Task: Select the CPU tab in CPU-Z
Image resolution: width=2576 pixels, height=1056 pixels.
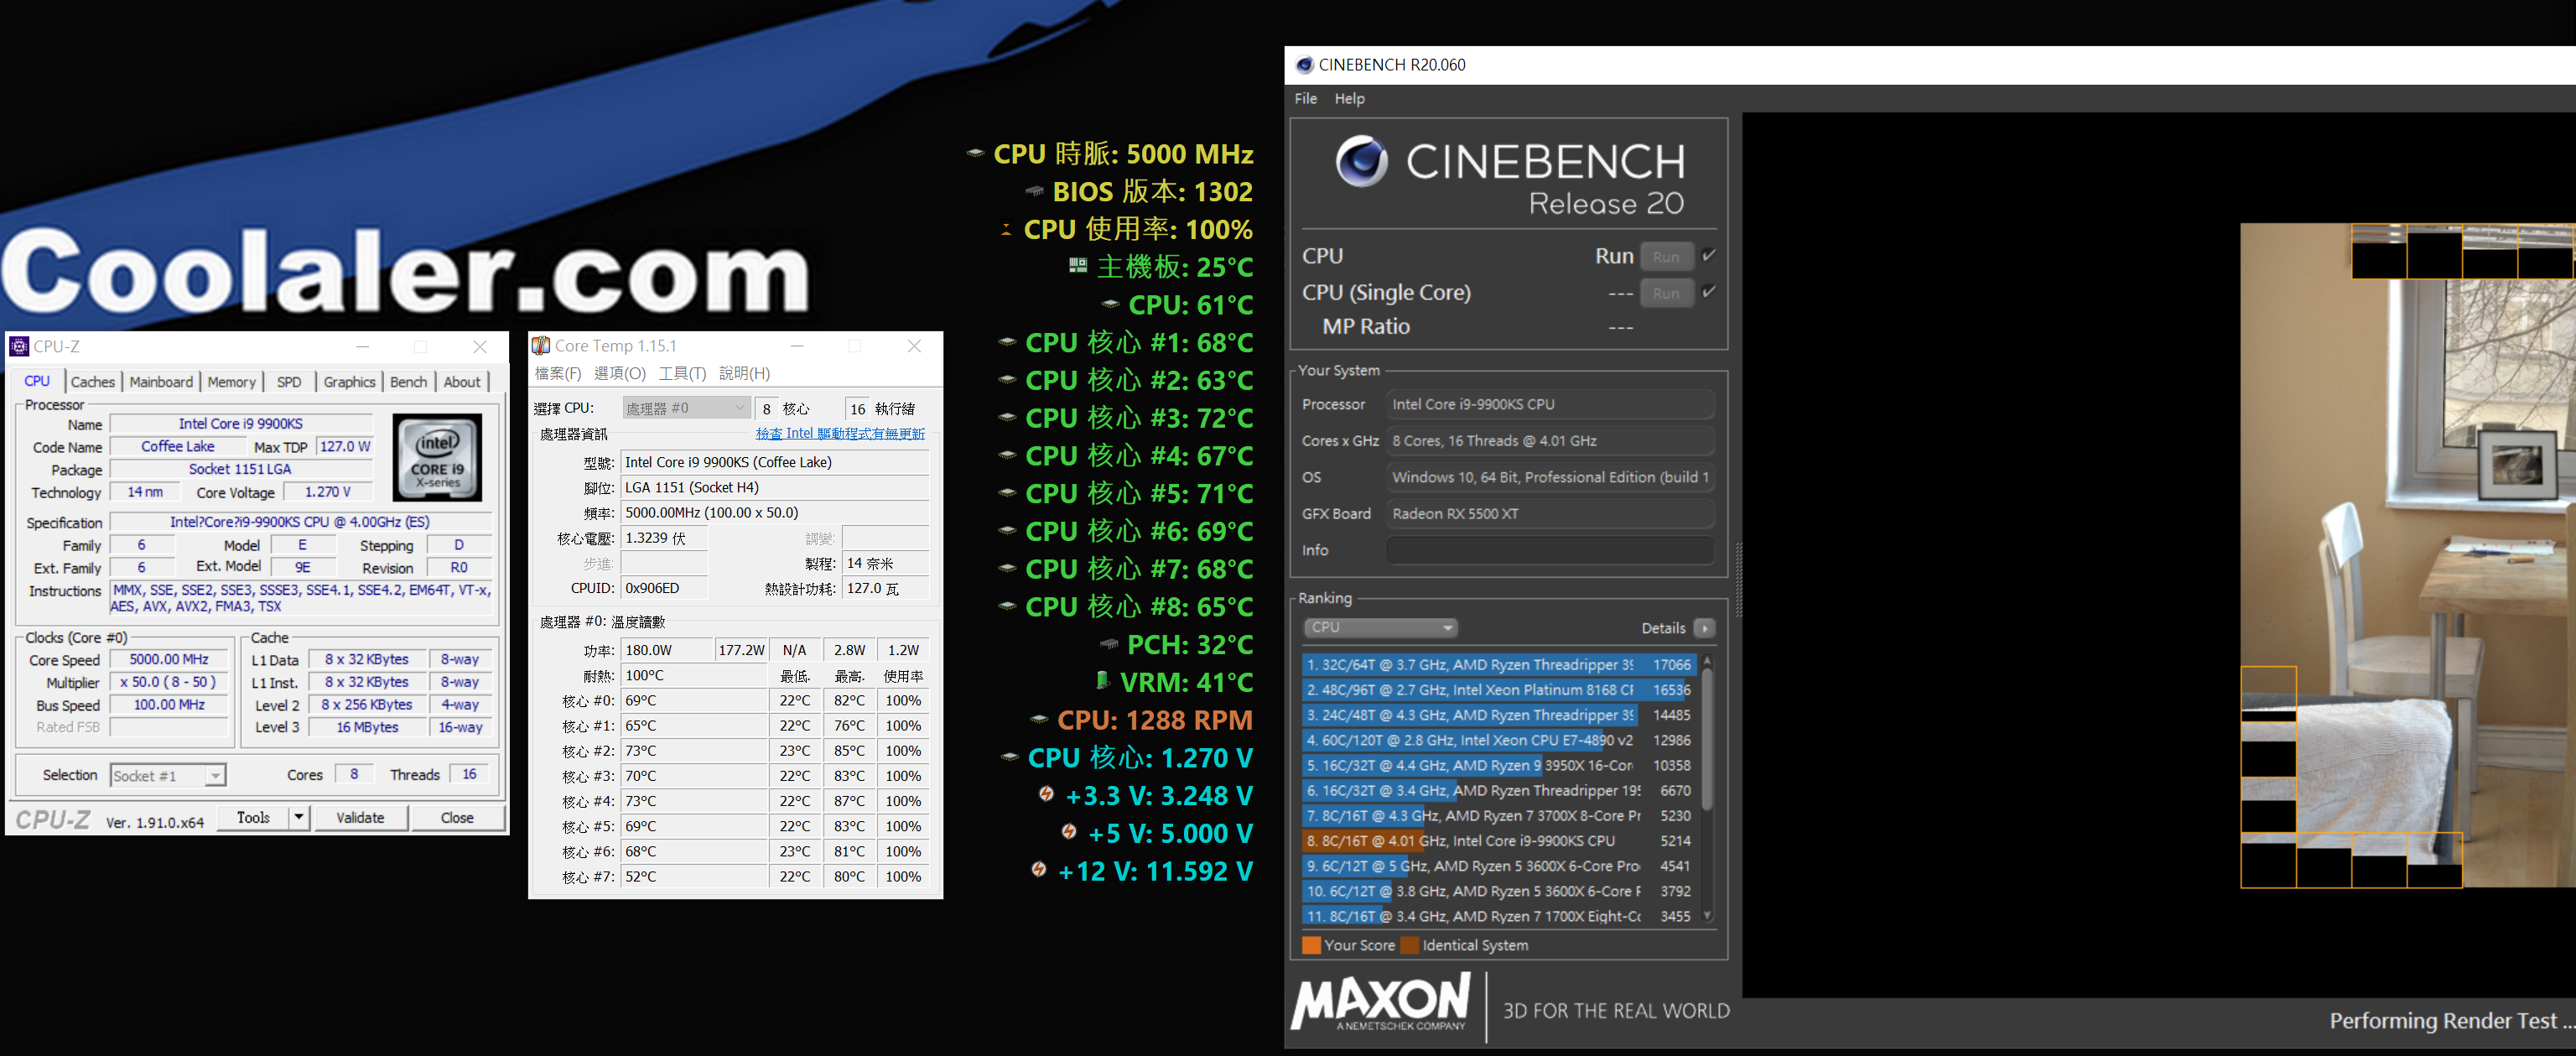Action: (37, 381)
